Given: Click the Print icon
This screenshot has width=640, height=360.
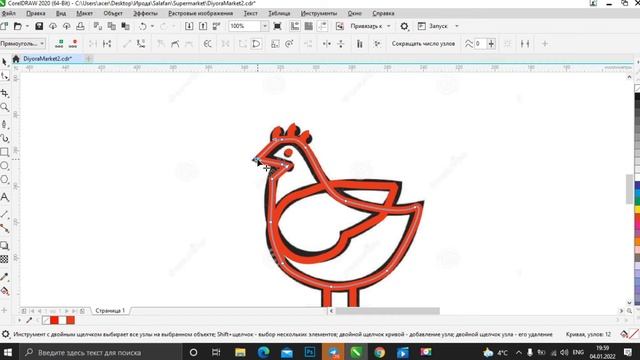Looking at the screenshot, I should [80, 26].
